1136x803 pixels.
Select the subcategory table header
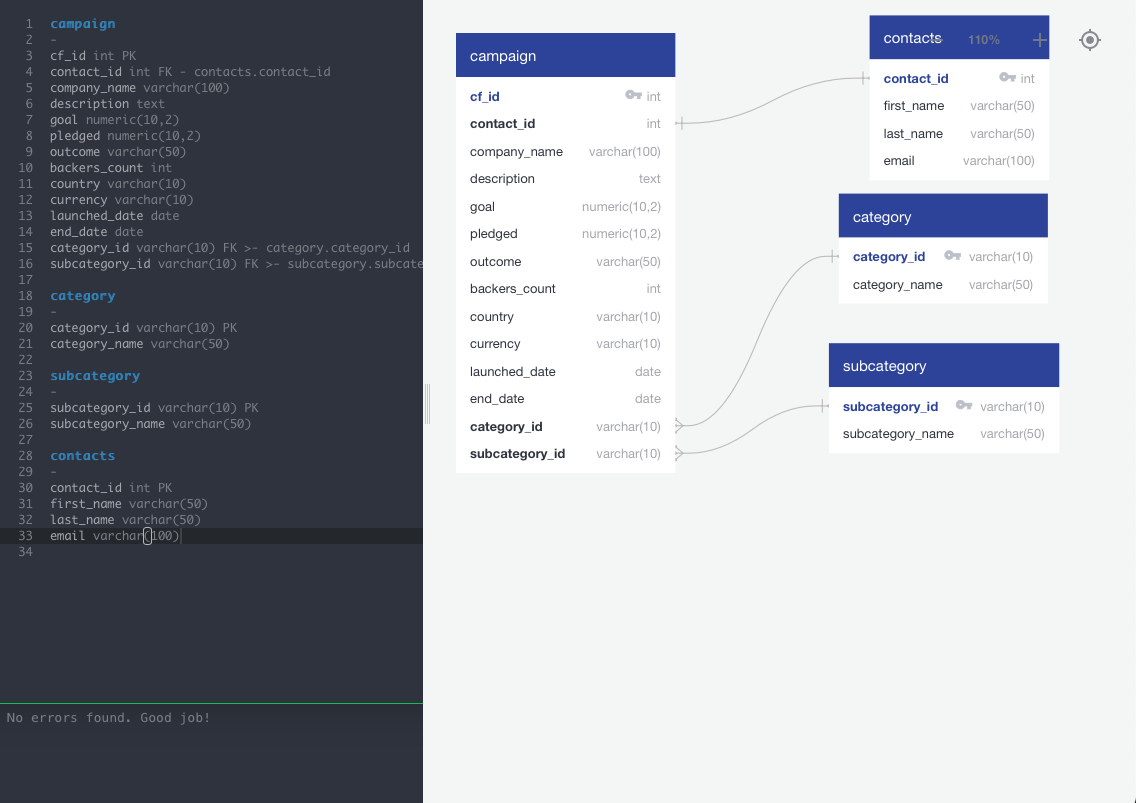point(884,365)
